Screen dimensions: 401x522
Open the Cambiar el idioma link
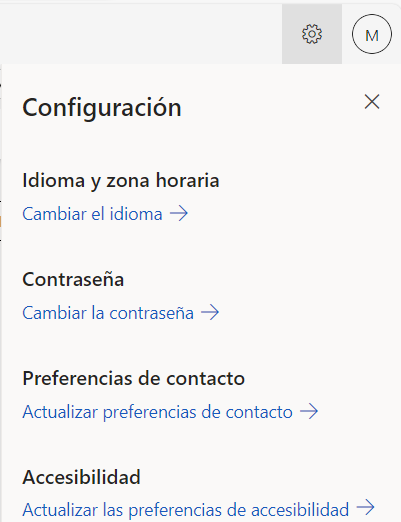[x=92, y=214]
